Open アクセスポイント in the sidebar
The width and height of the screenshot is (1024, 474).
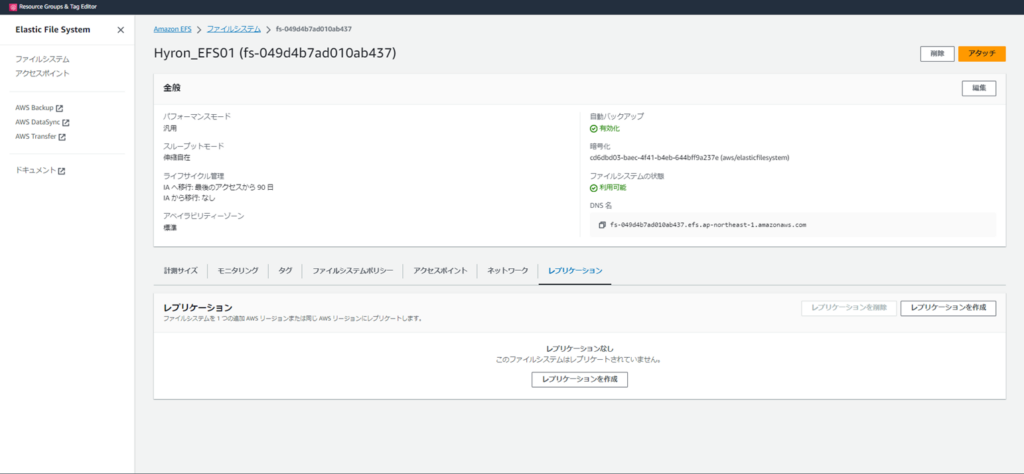42,73
